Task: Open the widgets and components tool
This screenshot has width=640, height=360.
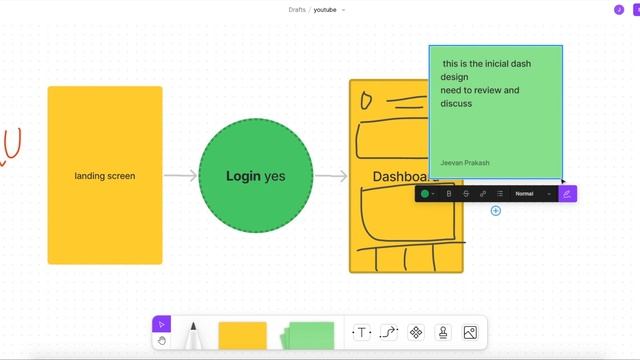Action: pos(416,333)
